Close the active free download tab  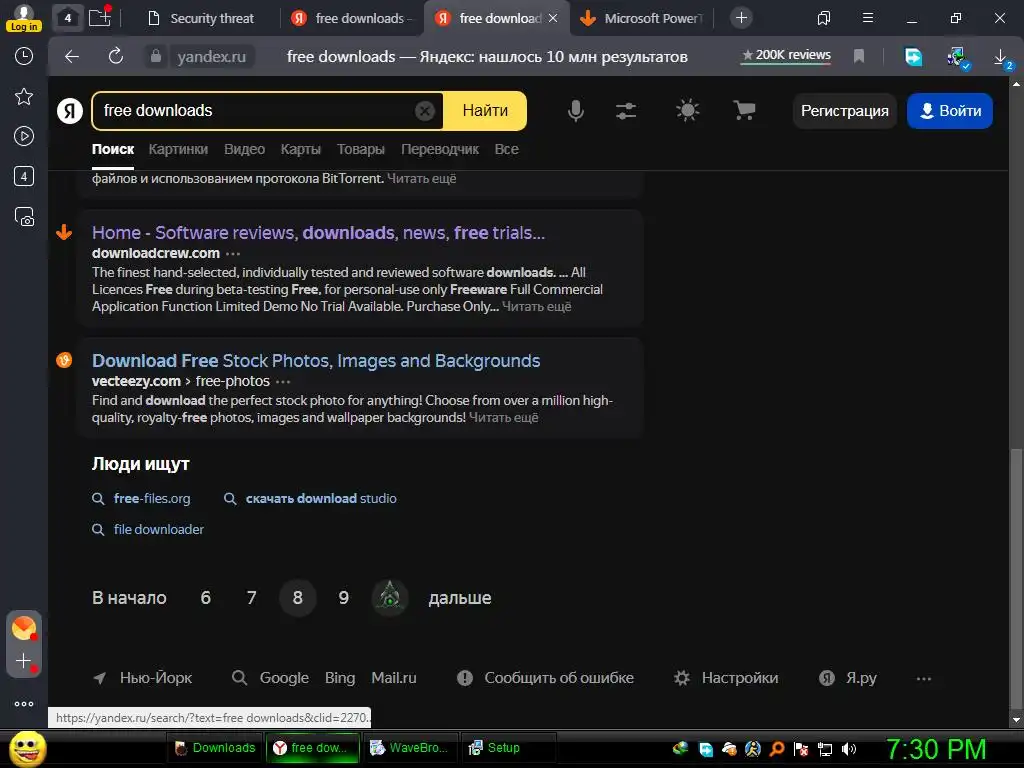553,18
